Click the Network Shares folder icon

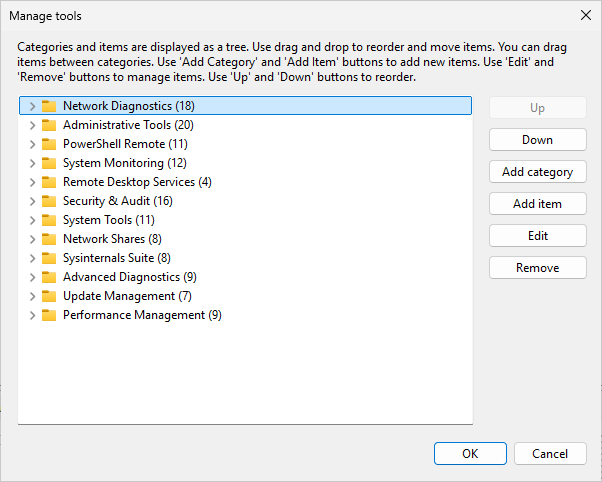click(x=48, y=239)
